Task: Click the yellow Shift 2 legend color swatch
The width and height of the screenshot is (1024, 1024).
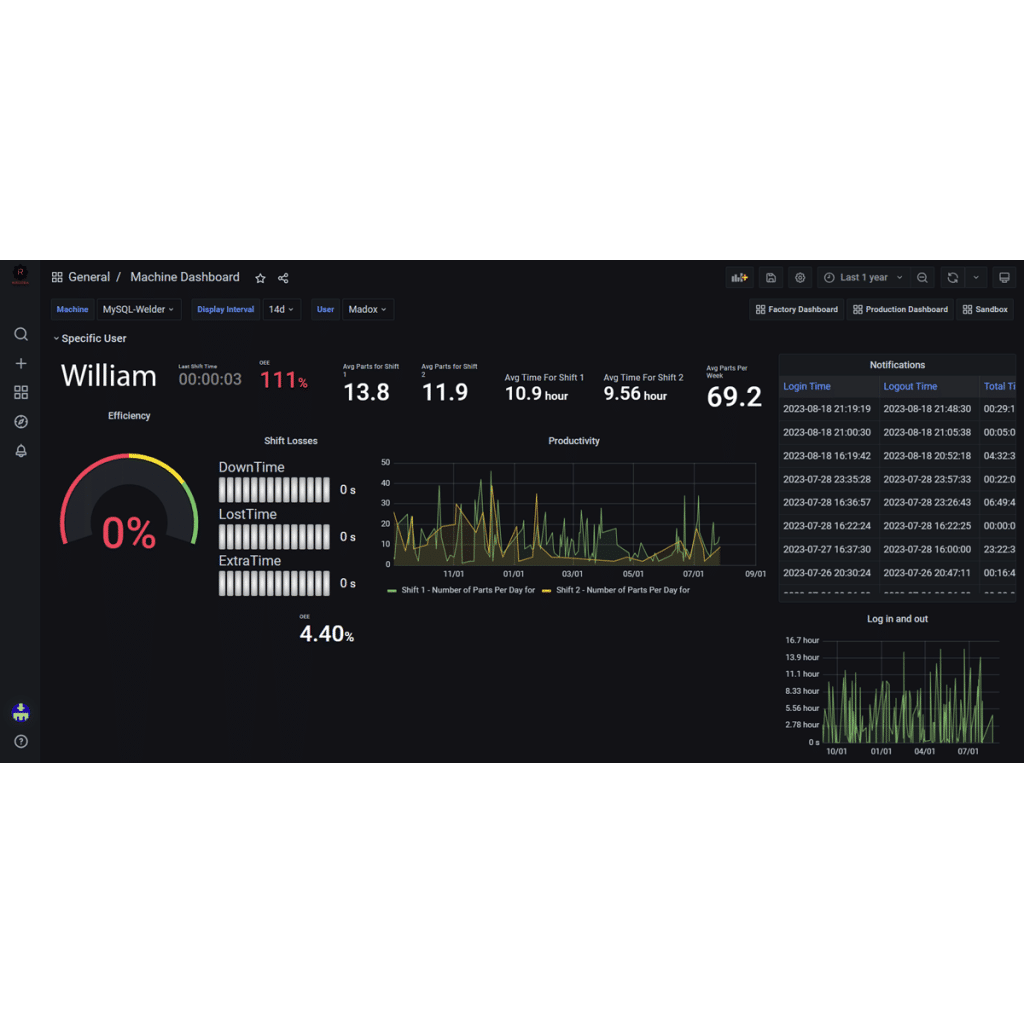Action: point(547,590)
